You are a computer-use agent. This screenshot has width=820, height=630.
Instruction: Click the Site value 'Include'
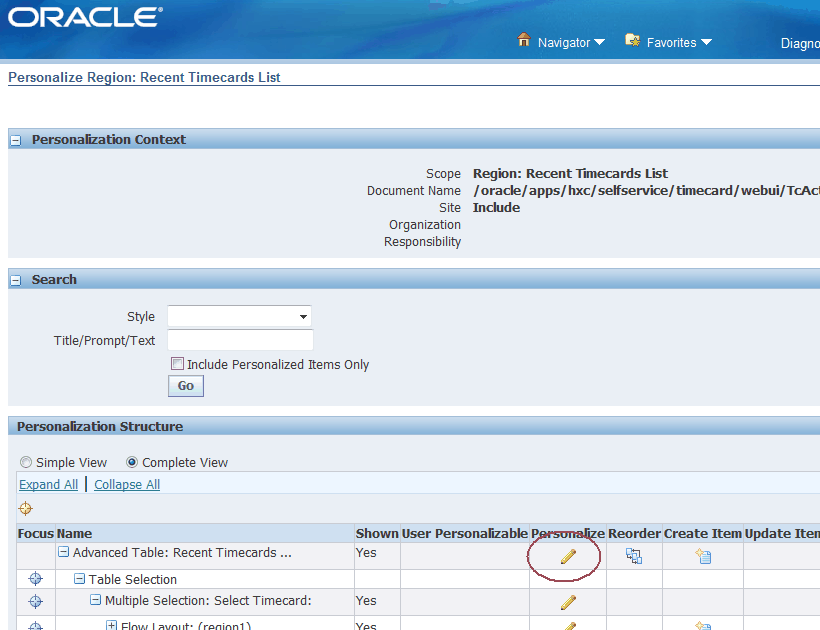pyautogui.click(x=496, y=208)
